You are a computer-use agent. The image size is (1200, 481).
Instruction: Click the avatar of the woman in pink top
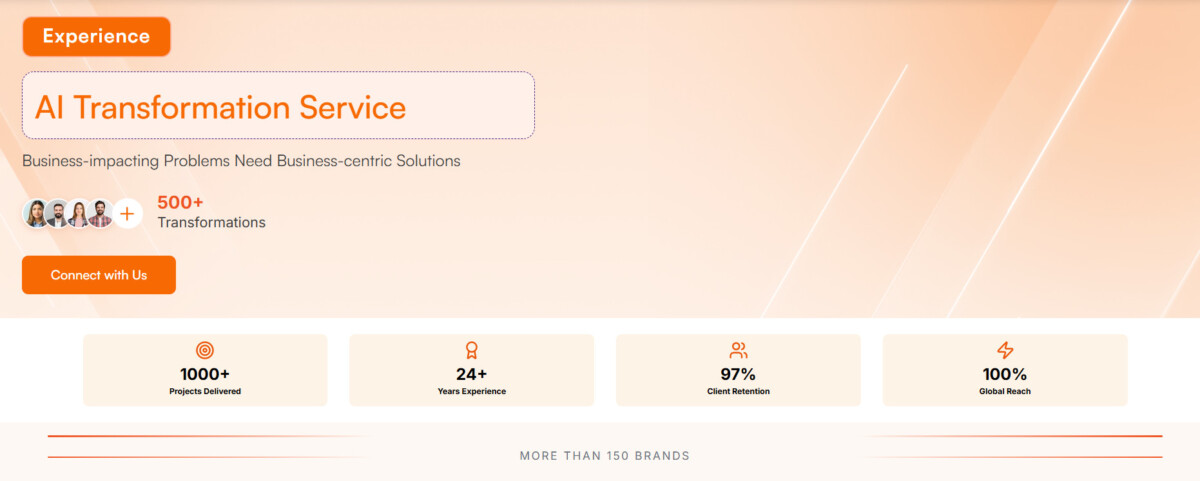pos(78,213)
